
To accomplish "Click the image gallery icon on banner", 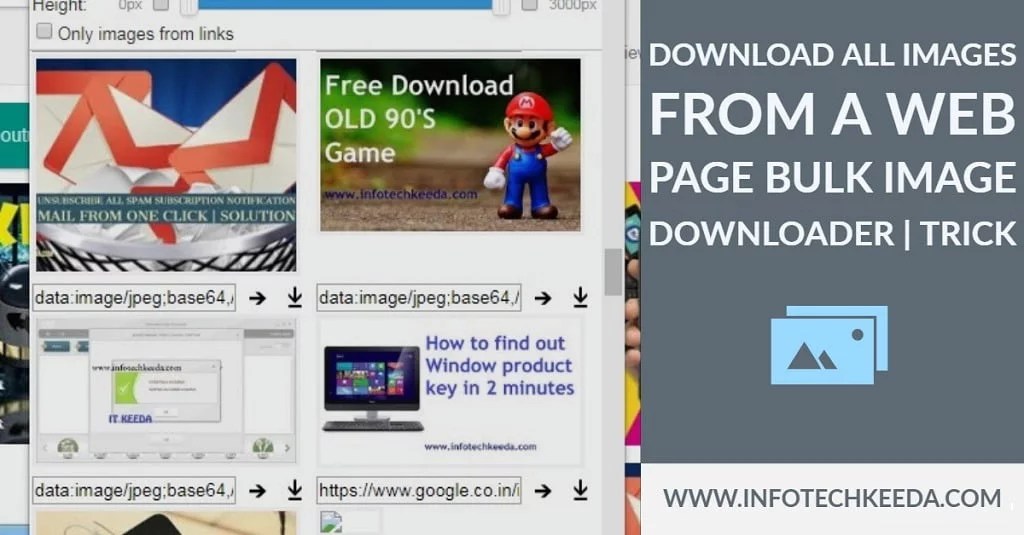I will click(x=829, y=345).
